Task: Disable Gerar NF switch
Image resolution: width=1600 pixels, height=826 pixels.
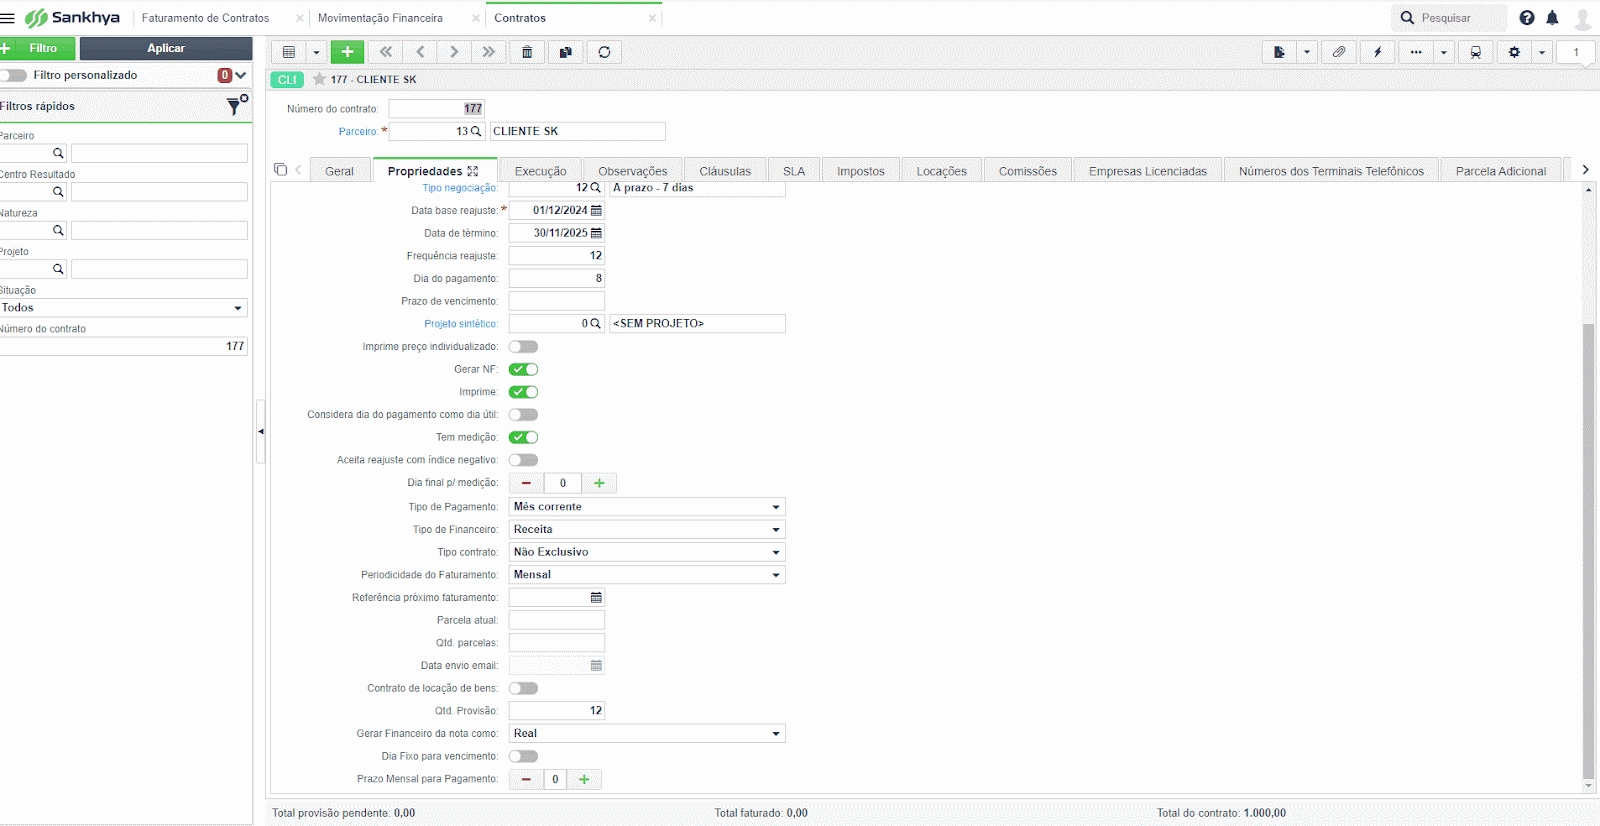Action: click(x=523, y=369)
